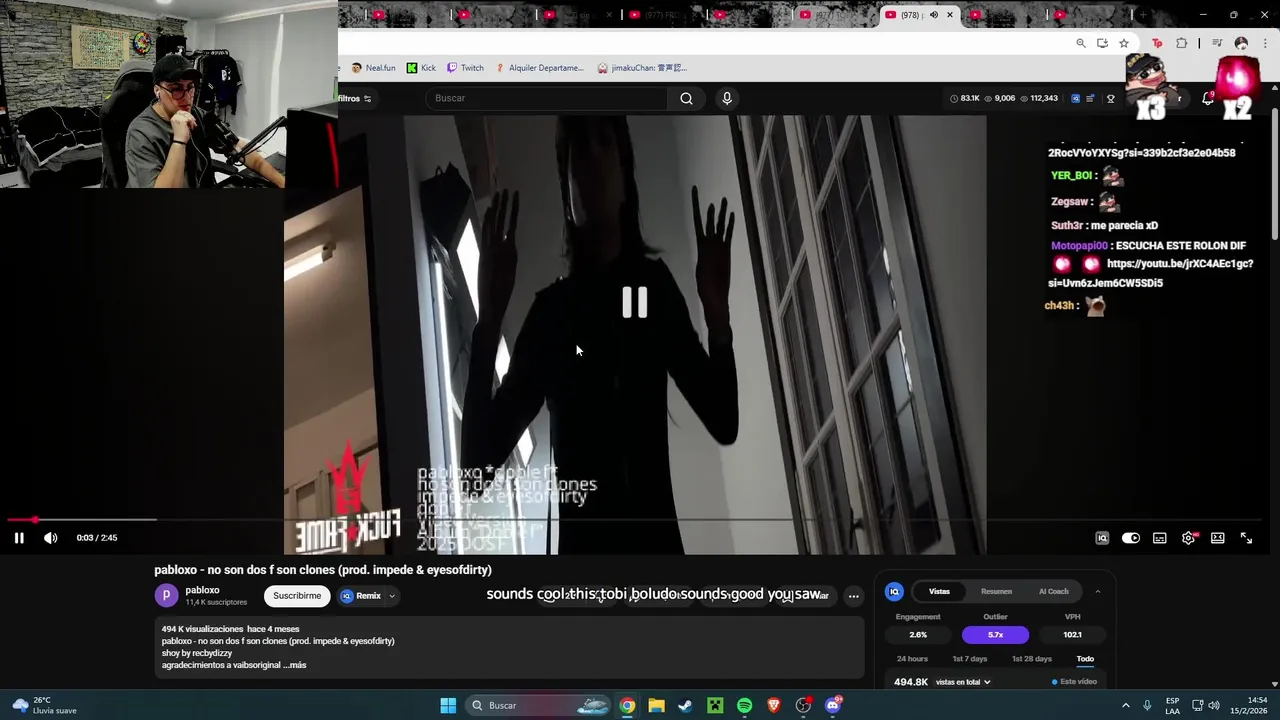Open Discord from the taskbar
The width and height of the screenshot is (1280, 720).
[833, 705]
